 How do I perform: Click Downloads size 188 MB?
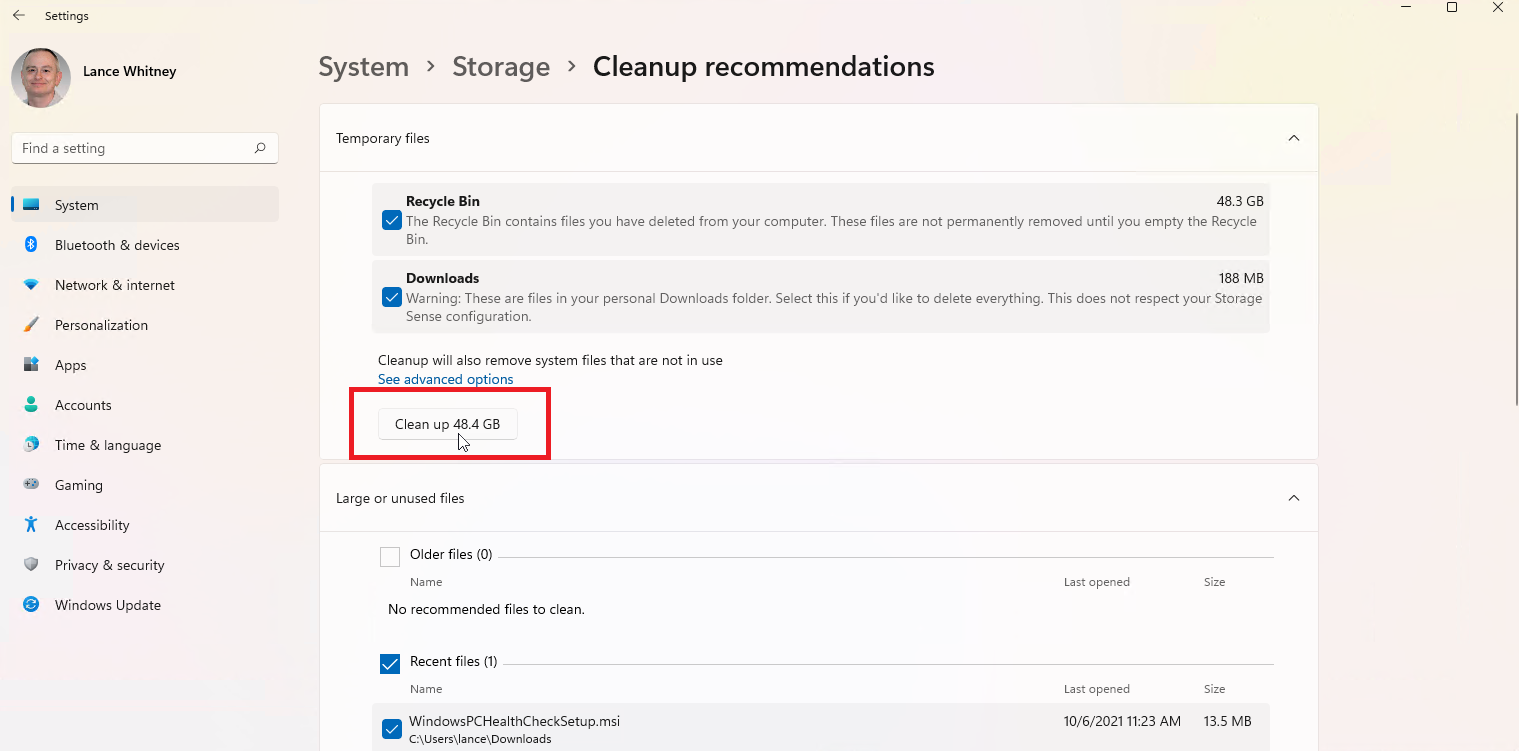coord(1241,278)
